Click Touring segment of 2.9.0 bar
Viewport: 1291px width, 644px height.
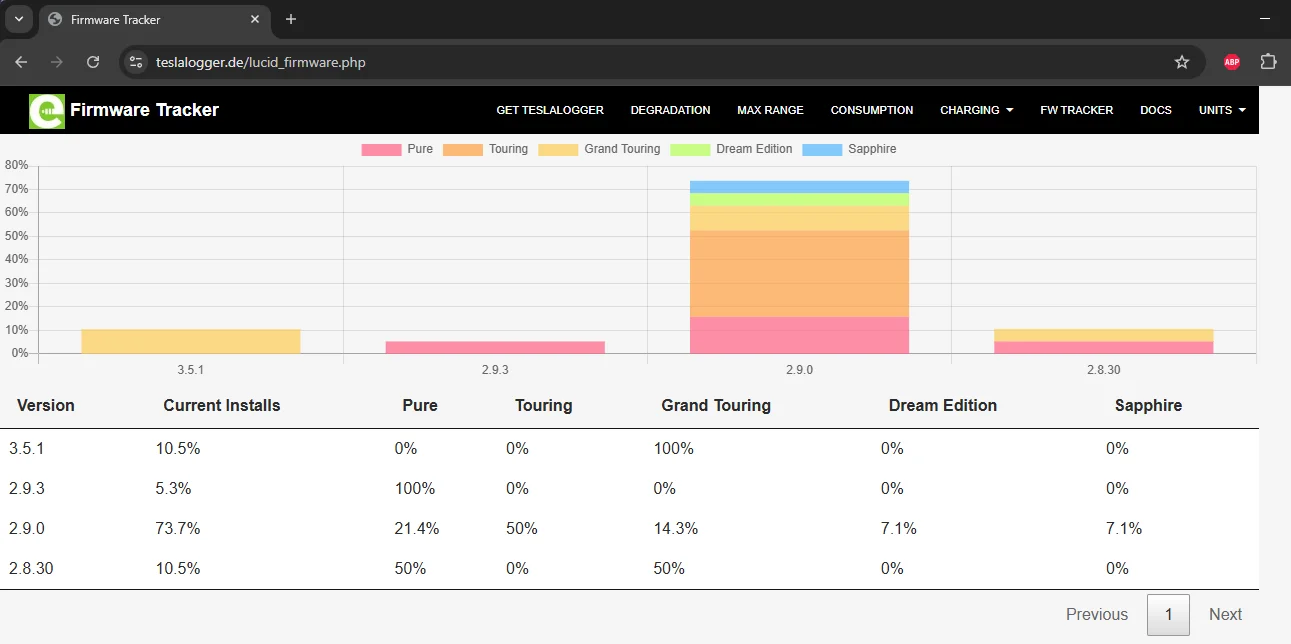pos(799,274)
